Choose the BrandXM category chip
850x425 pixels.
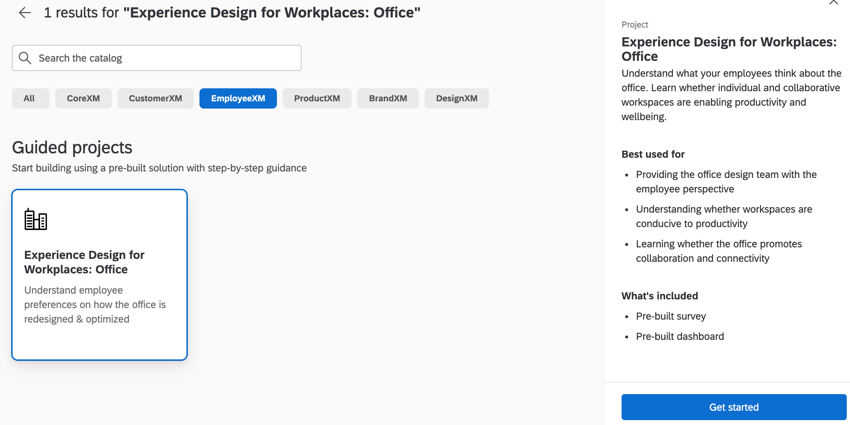click(x=388, y=98)
